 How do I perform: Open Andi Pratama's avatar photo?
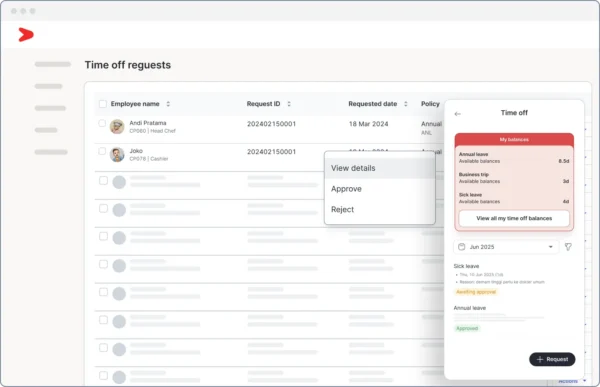point(117,126)
